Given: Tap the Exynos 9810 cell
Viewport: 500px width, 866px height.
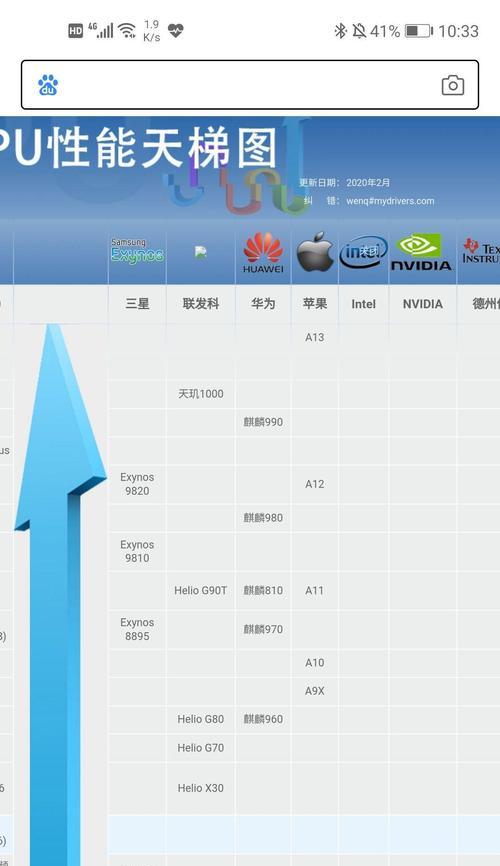Looking at the screenshot, I should (137, 551).
